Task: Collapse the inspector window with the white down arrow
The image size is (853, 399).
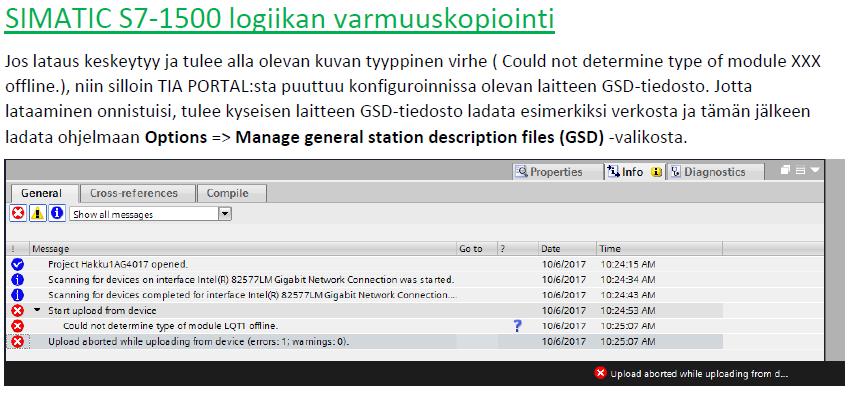Action: 814,170
